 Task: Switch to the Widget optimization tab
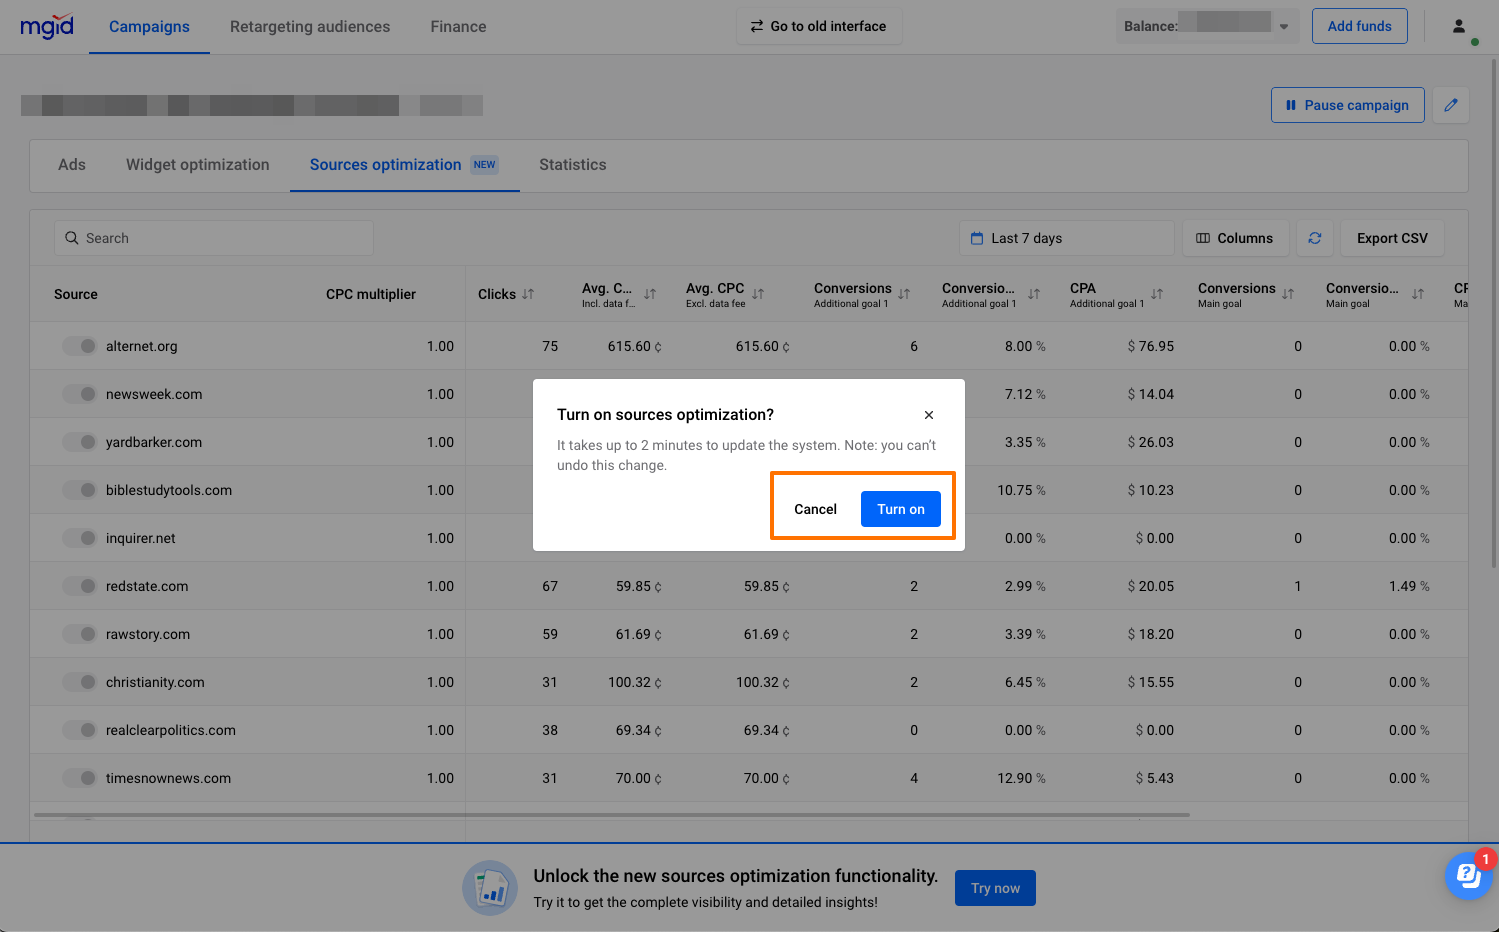[197, 165]
